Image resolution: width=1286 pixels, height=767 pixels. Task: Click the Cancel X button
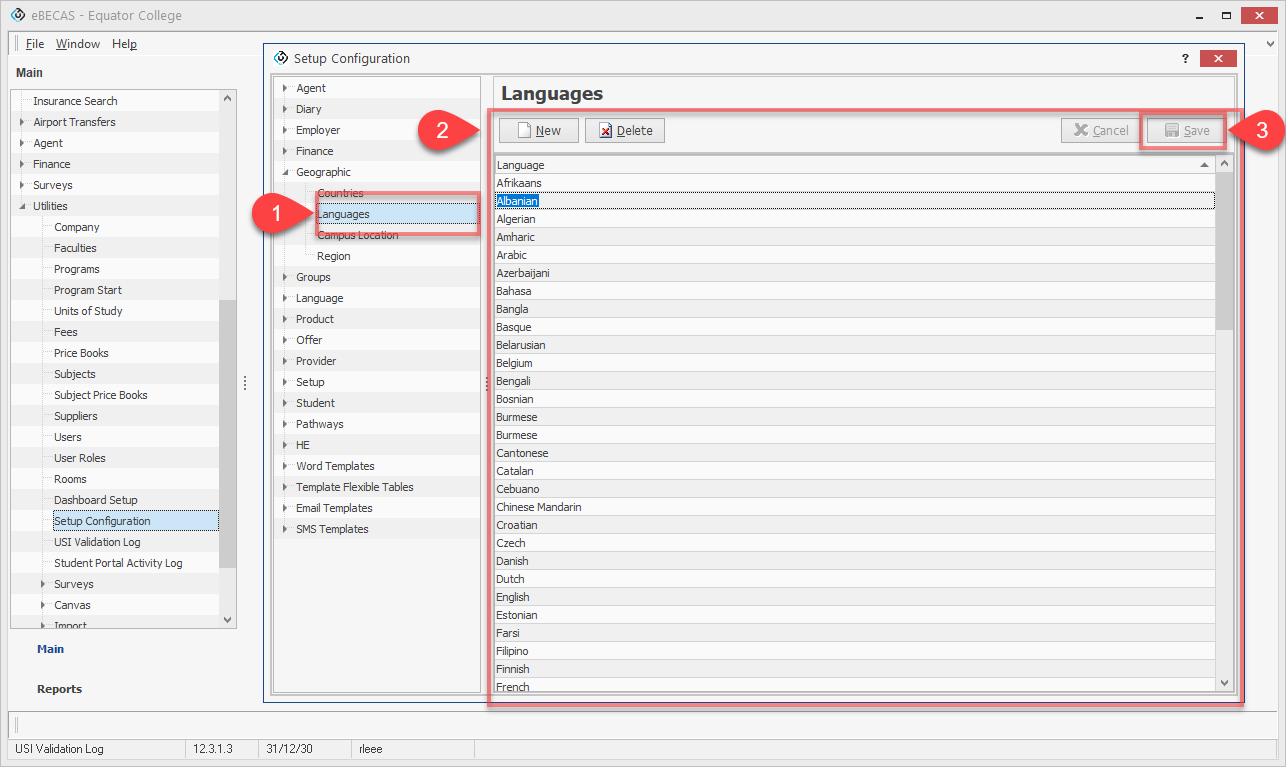pyautogui.click(x=1100, y=130)
